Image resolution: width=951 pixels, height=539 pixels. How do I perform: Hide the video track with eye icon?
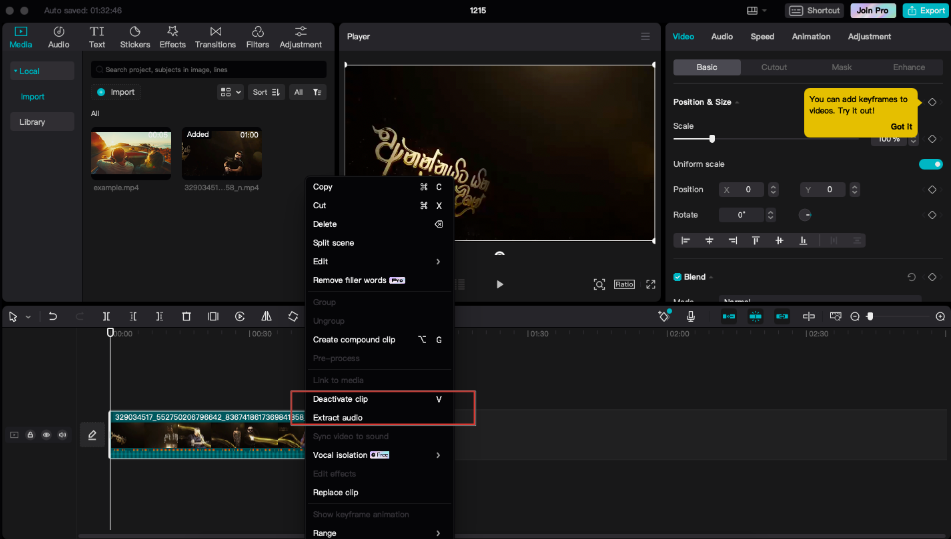tap(46, 435)
